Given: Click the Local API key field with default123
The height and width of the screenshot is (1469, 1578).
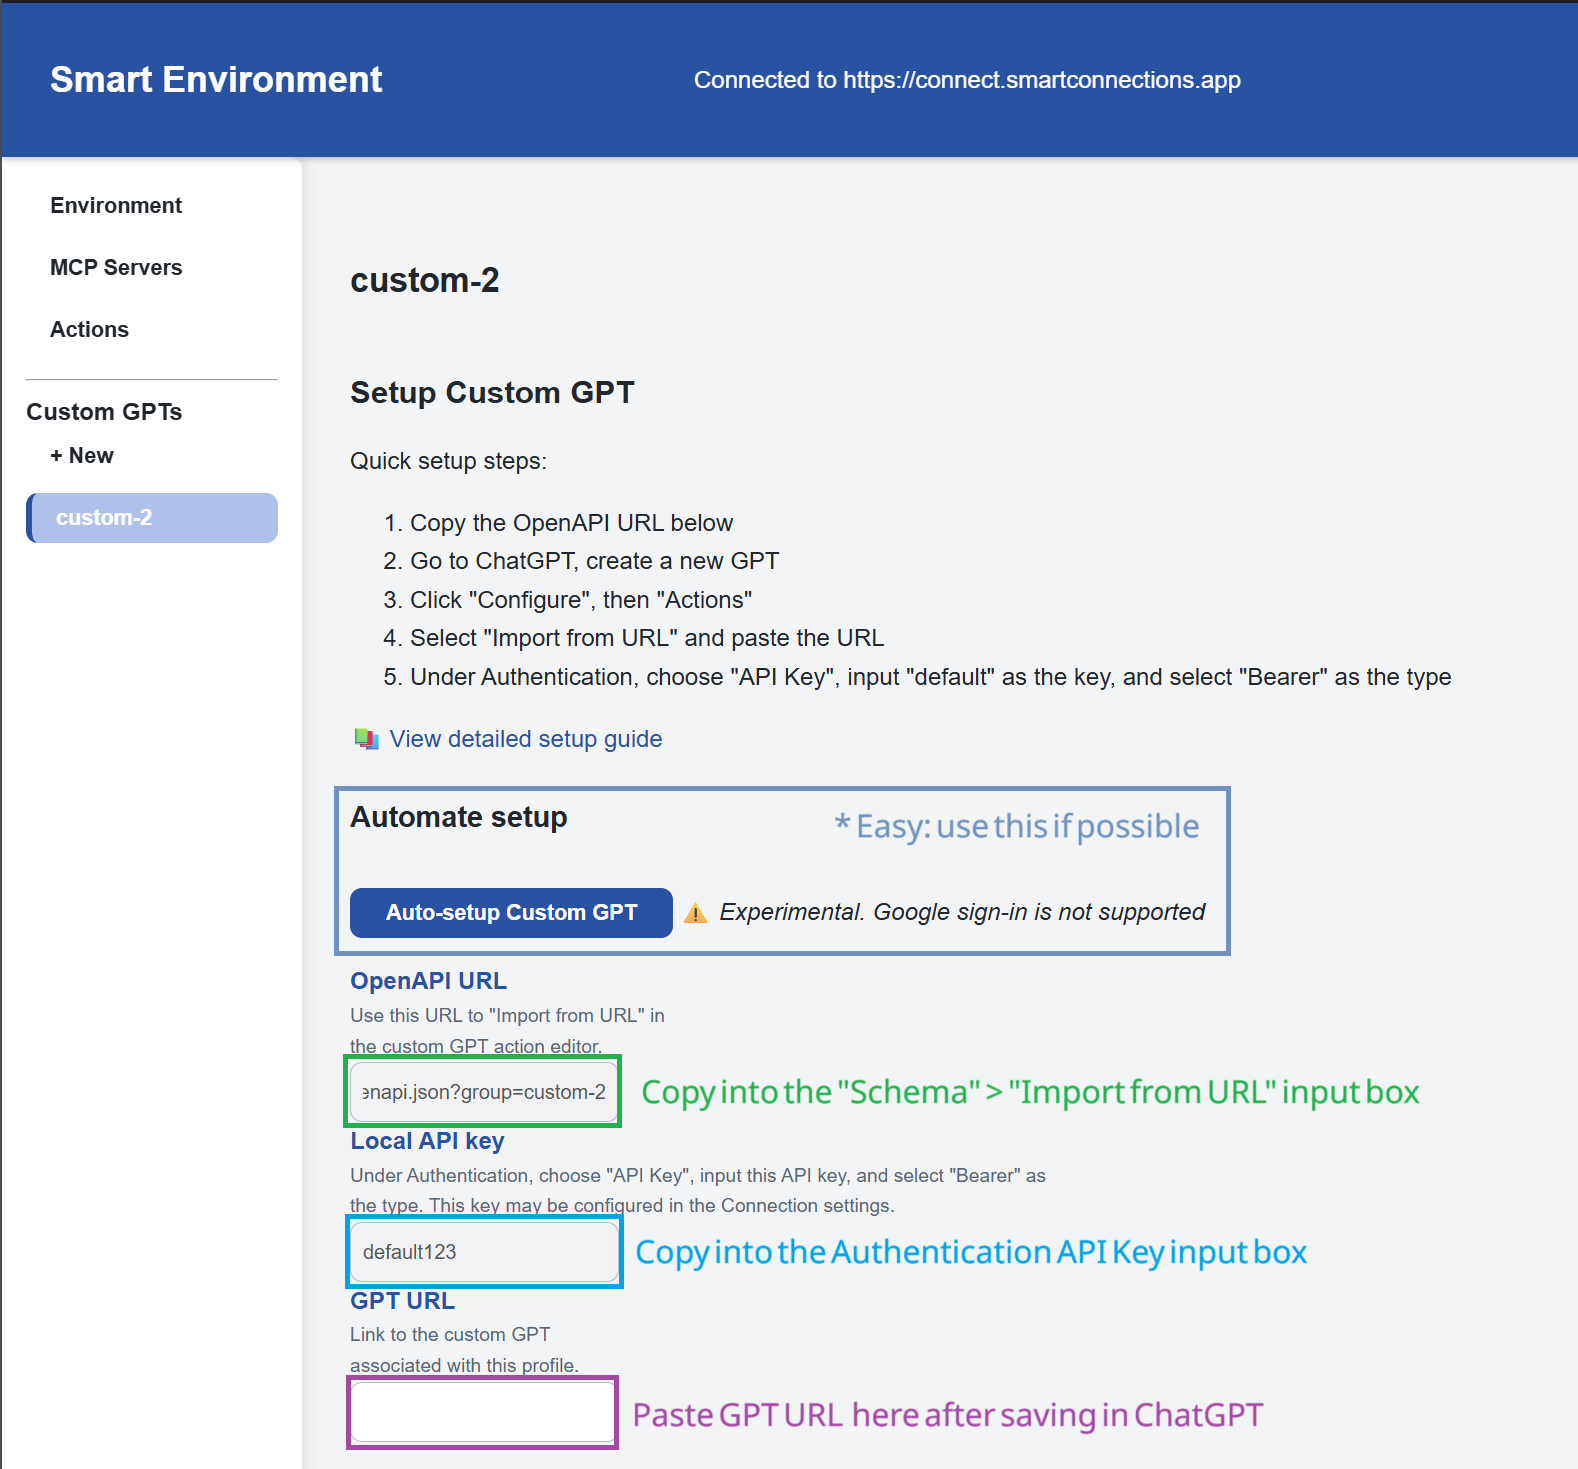Looking at the screenshot, I should click(484, 1252).
